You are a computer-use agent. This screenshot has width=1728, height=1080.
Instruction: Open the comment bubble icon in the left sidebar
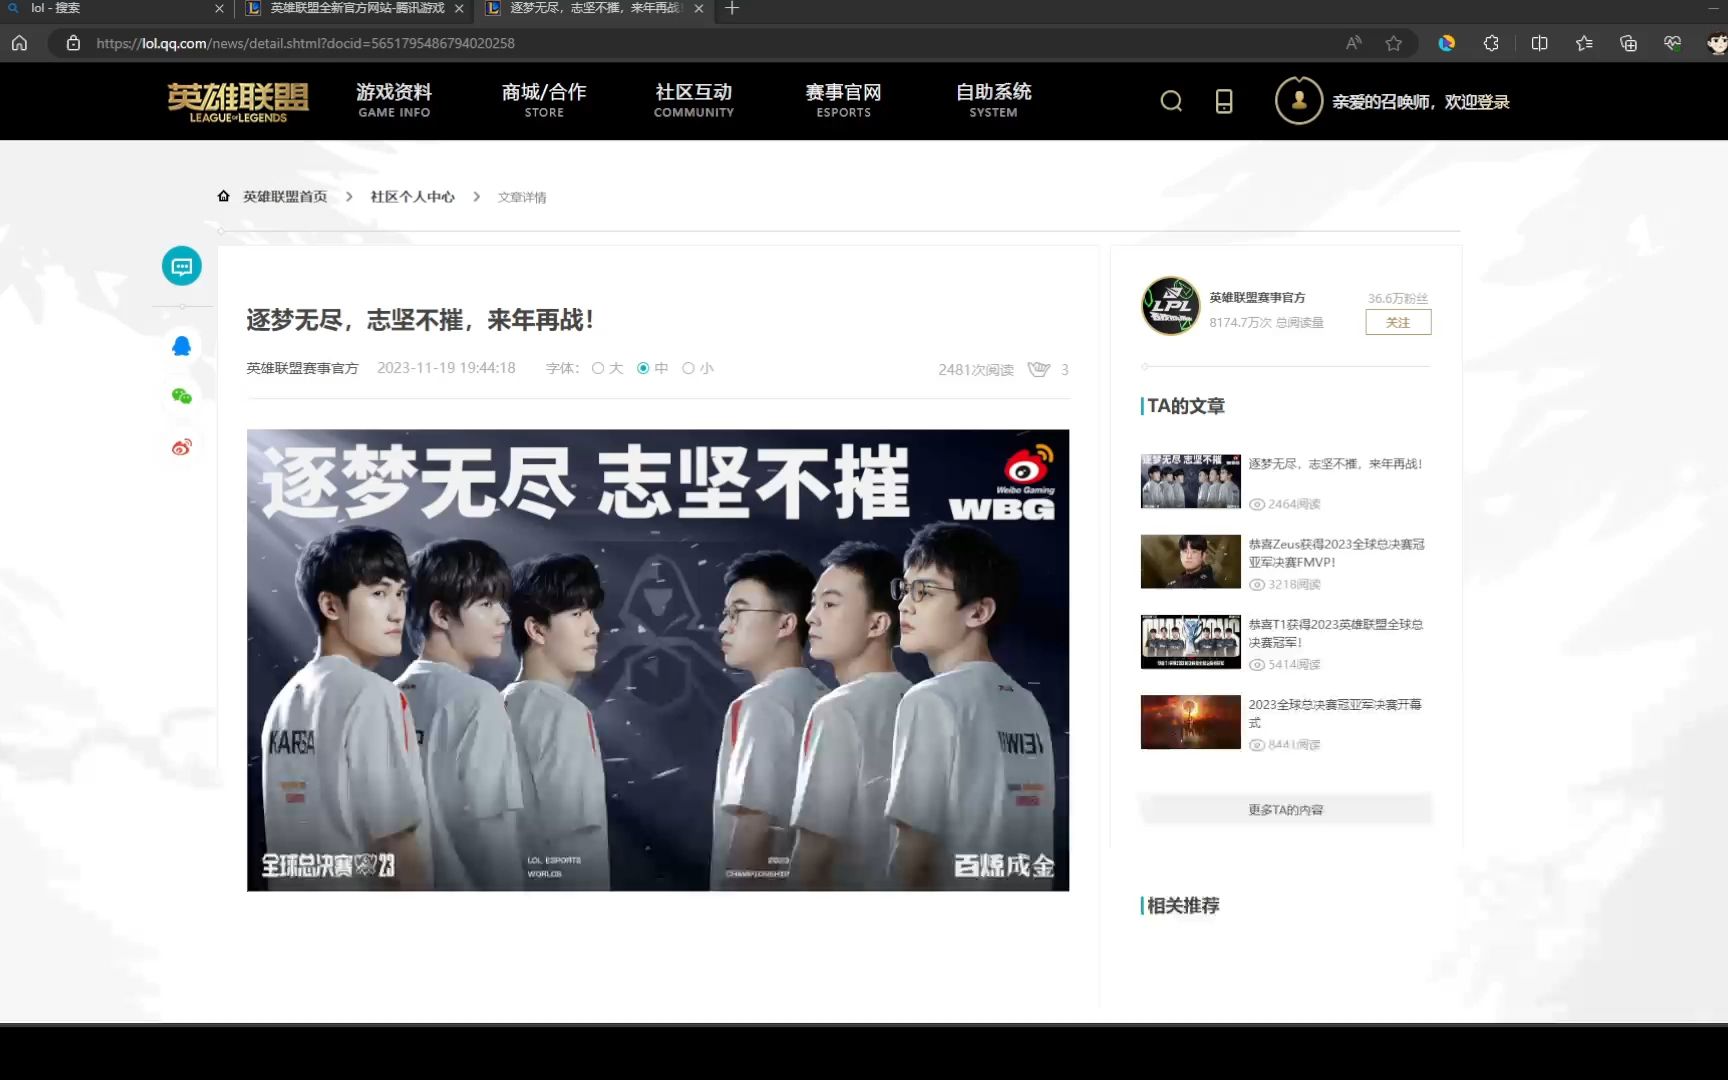[x=181, y=266]
